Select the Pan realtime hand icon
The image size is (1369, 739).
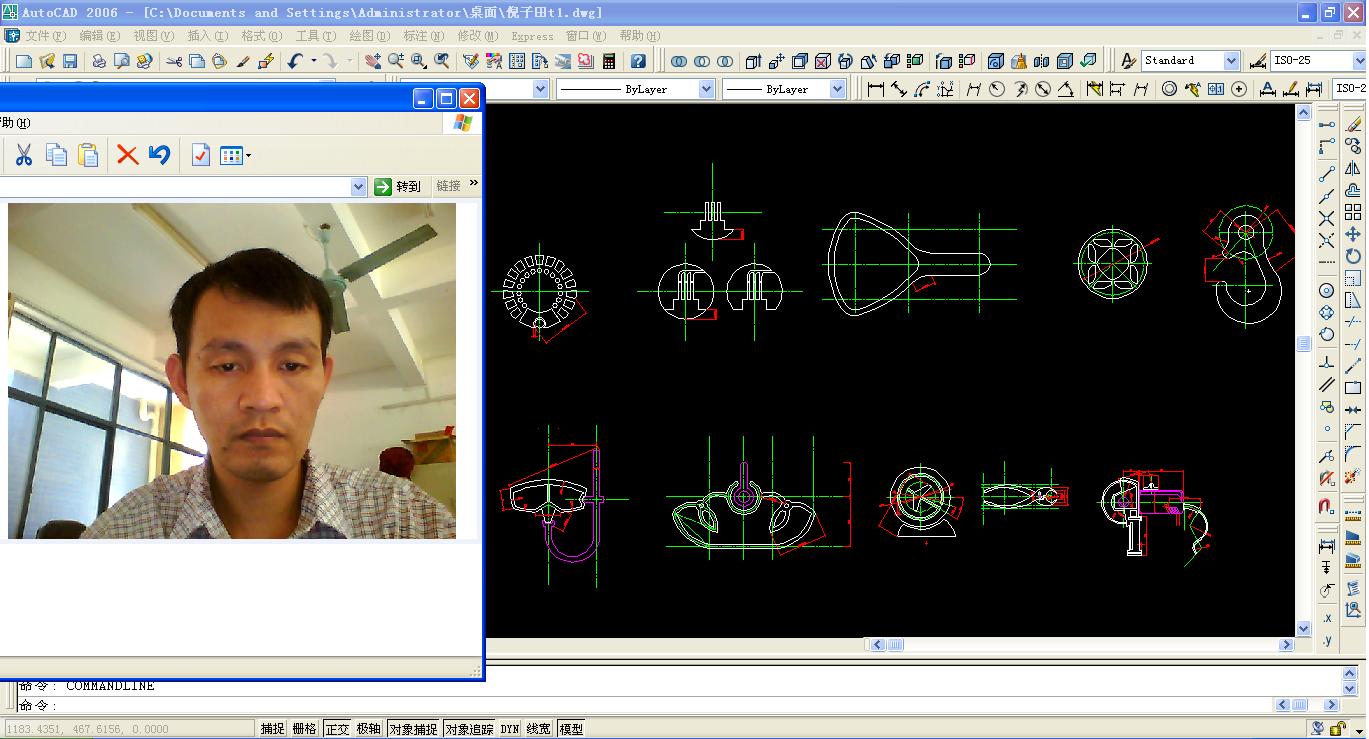pyautogui.click(x=373, y=61)
